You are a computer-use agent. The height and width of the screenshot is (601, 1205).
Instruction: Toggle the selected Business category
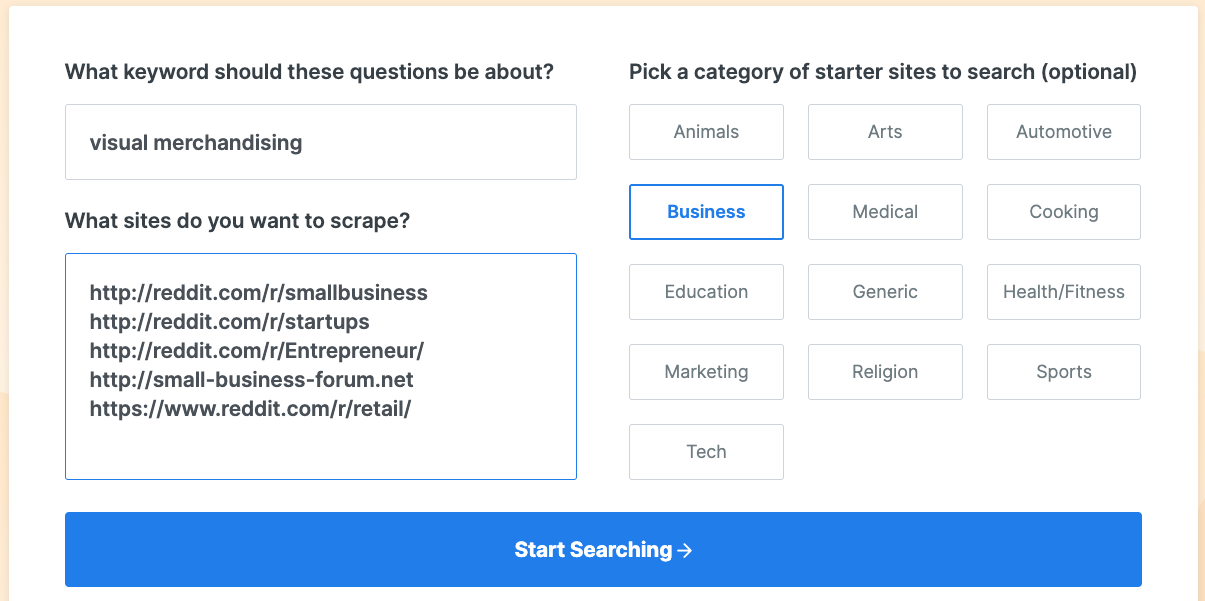click(706, 212)
